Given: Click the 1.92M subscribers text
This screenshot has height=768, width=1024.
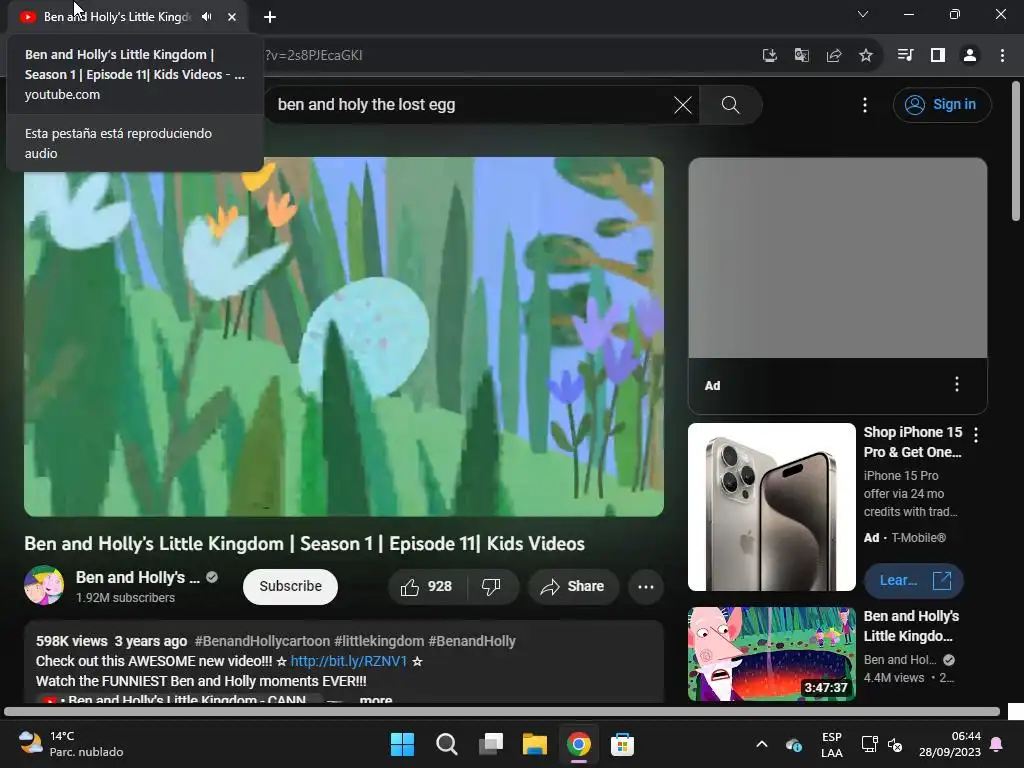Looking at the screenshot, I should [x=125, y=598].
